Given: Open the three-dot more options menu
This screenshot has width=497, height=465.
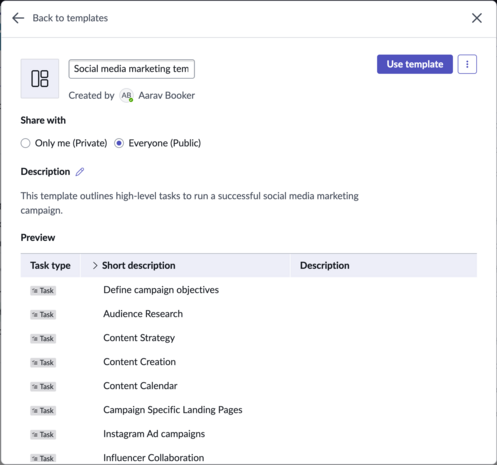Looking at the screenshot, I should (x=467, y=64).
